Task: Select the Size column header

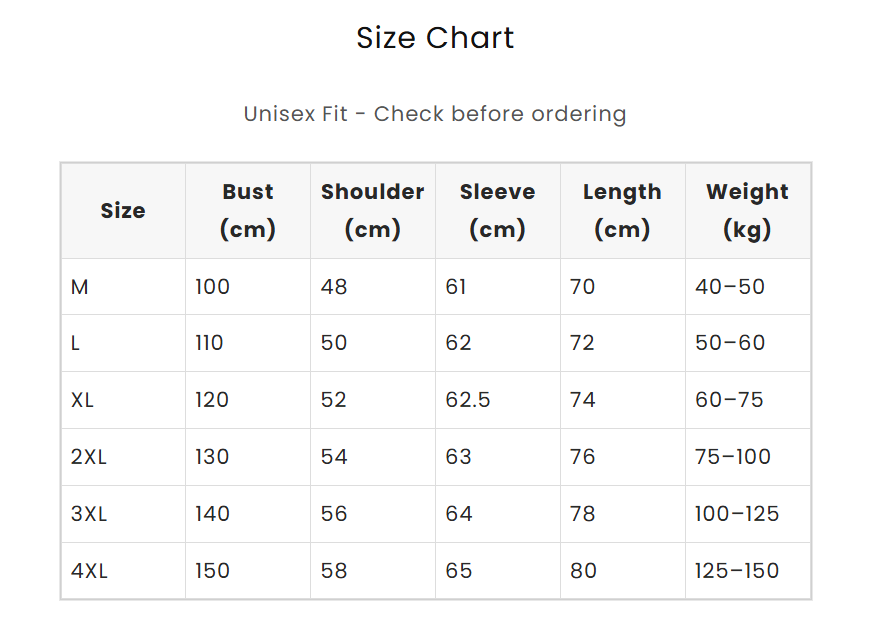Action: [123, 211]
